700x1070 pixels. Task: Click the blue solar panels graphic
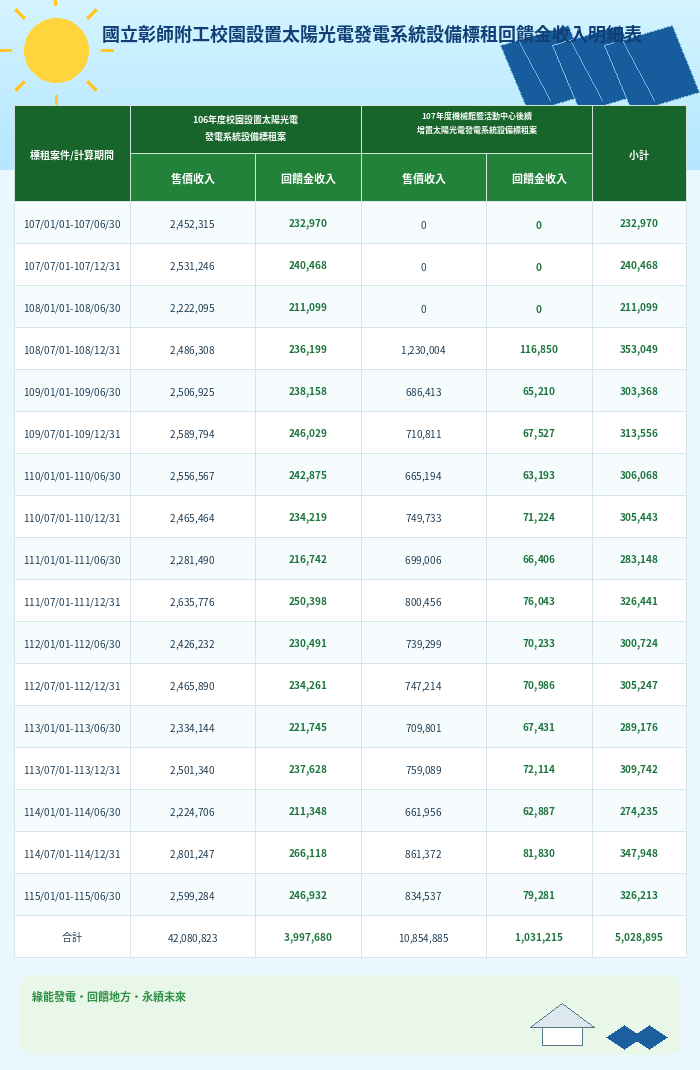(600, 66)
